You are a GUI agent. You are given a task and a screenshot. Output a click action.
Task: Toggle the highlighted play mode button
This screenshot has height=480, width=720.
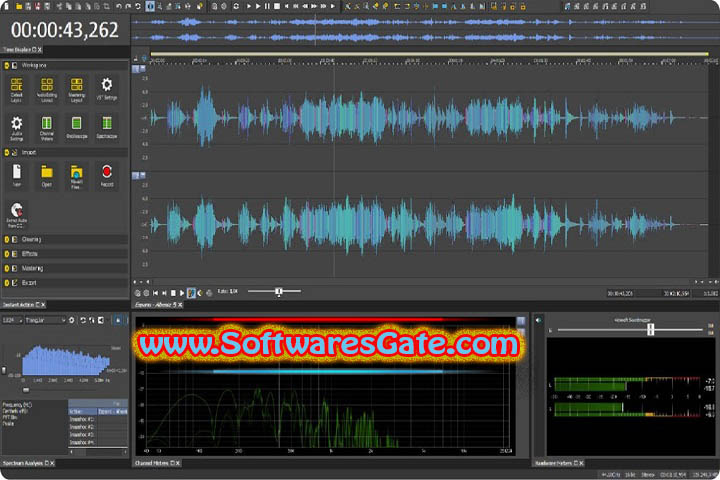[x=191, y=293]
